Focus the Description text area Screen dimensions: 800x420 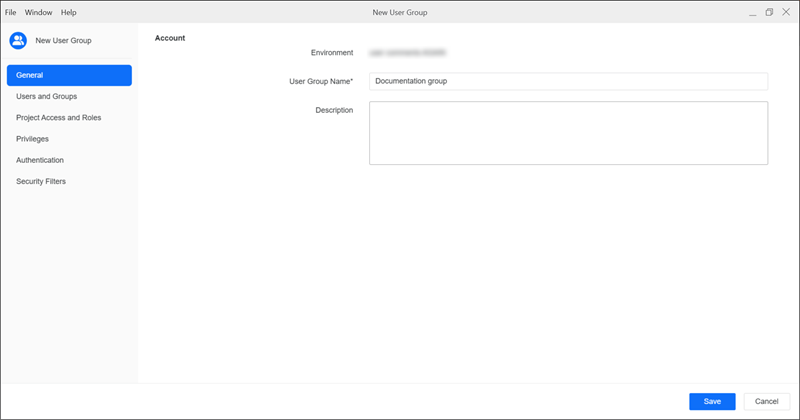(567, 132)
